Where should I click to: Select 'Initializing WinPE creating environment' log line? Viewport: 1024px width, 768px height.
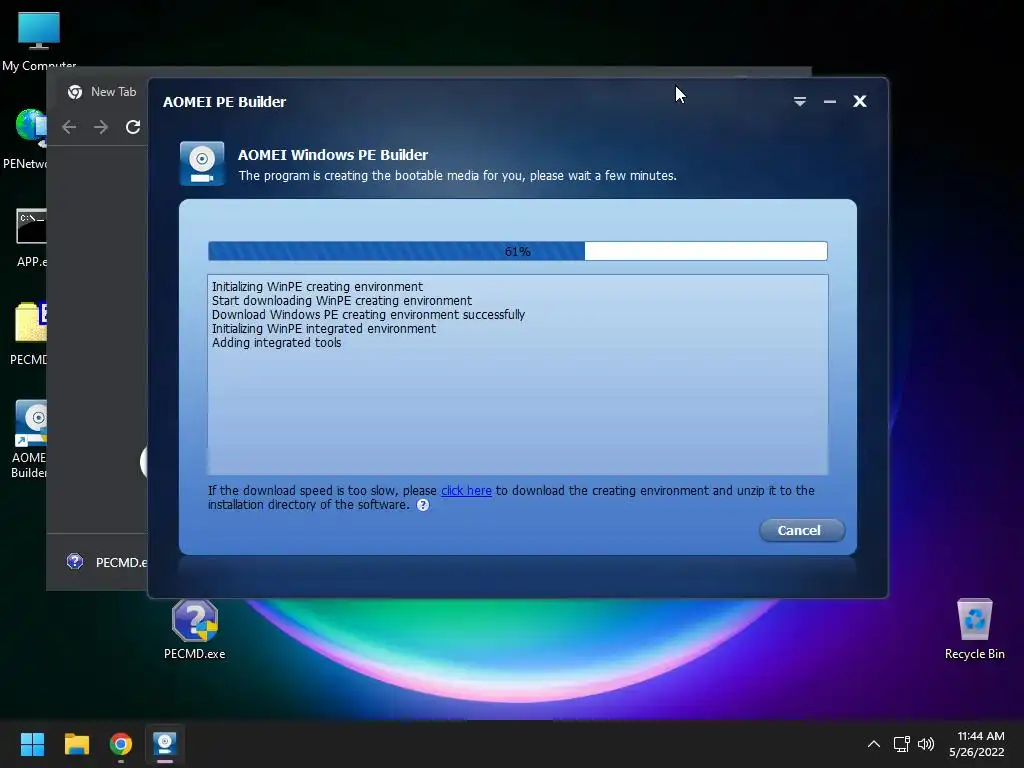point(317,287)
